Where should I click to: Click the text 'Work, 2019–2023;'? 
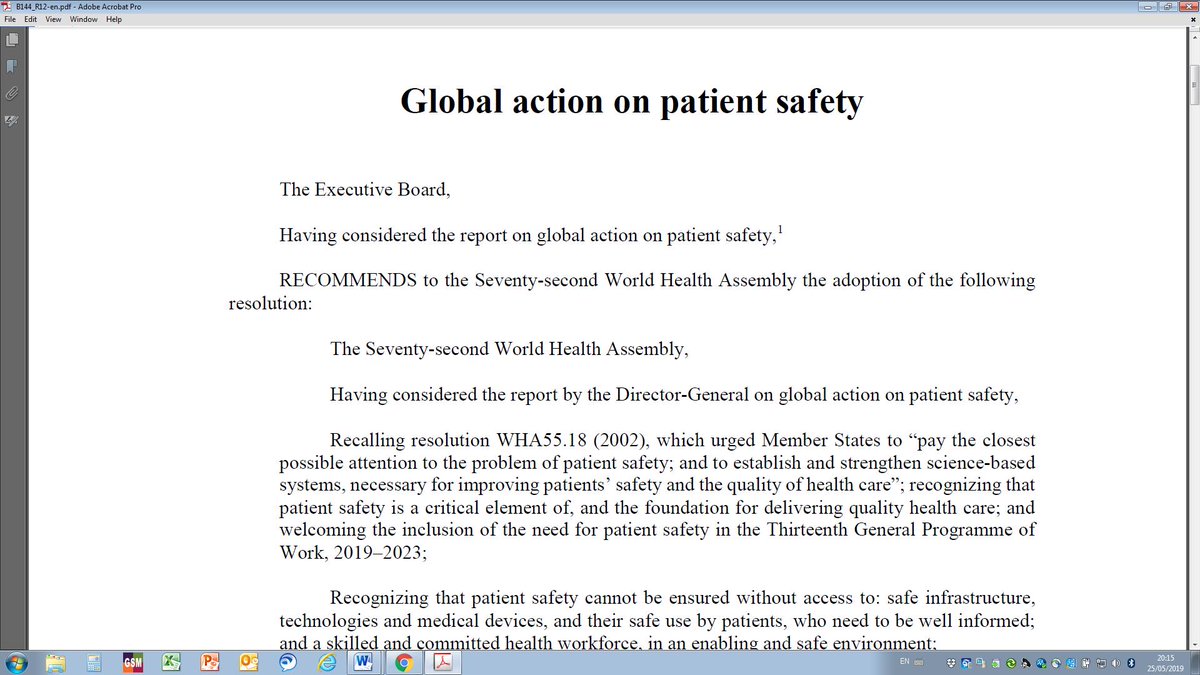[x=353, y=552]
